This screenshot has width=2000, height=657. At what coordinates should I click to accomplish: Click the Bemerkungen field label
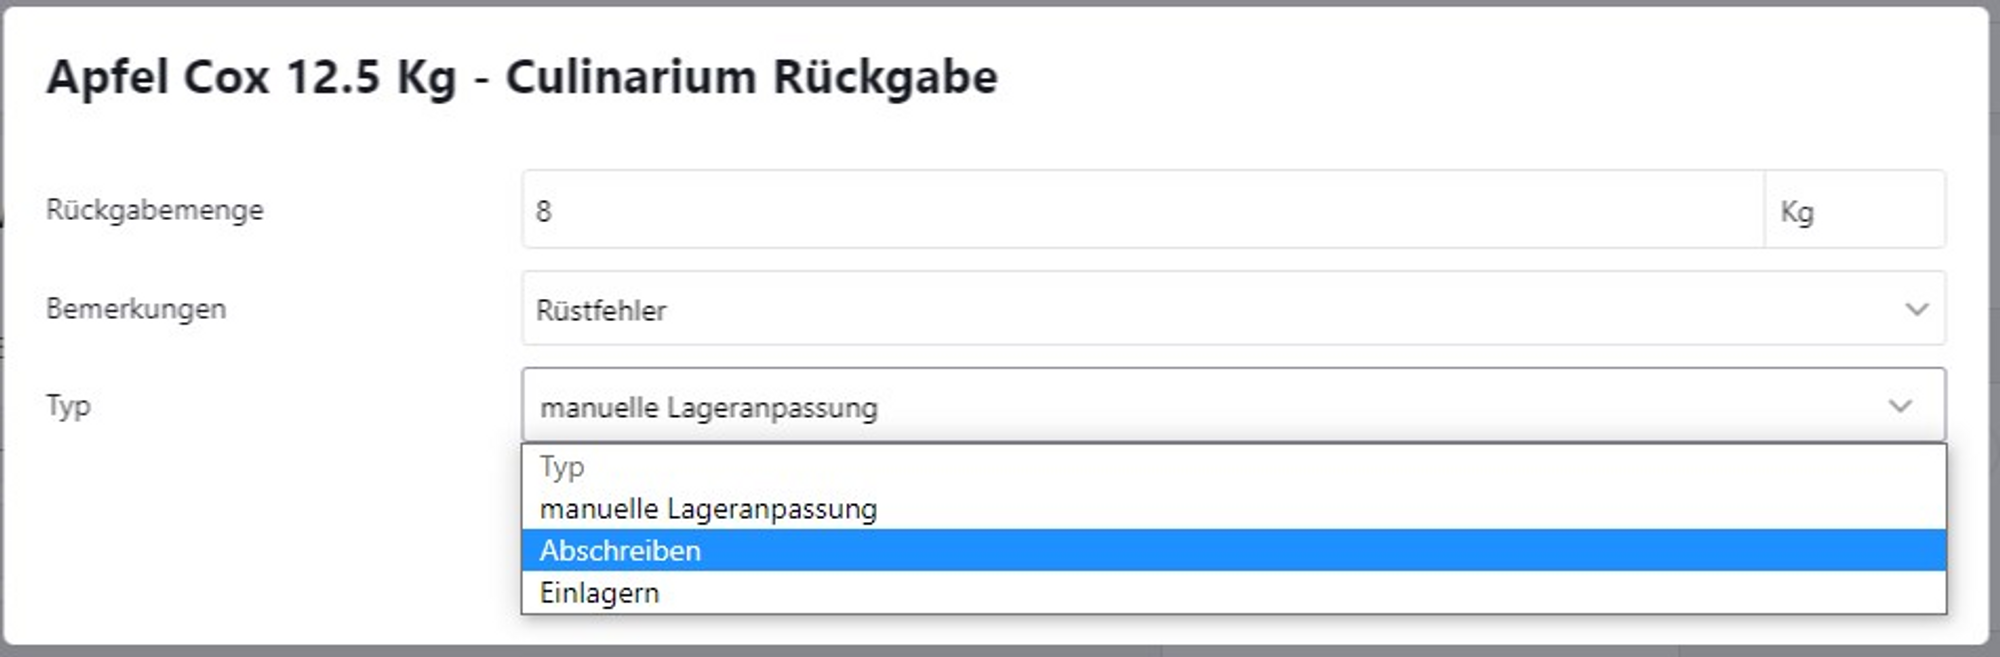(136, 309)
